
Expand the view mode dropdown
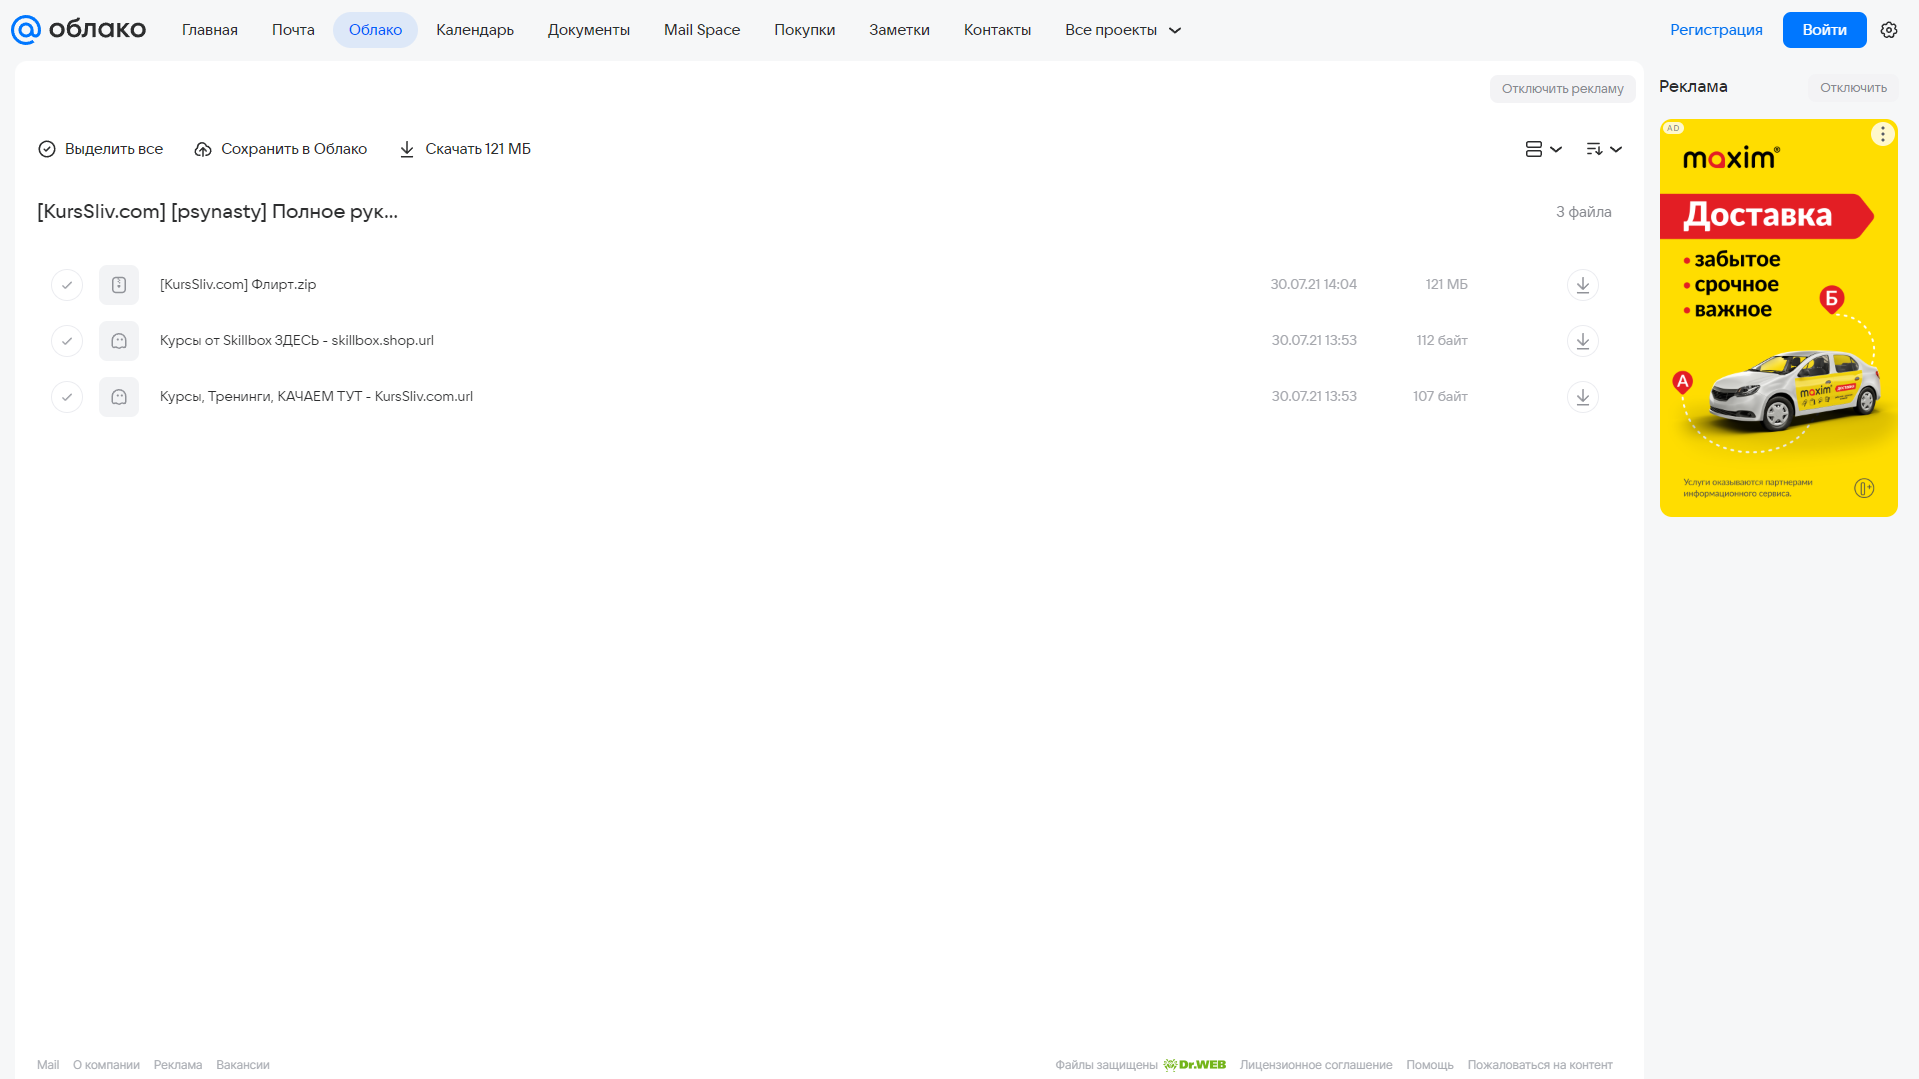tap(1543, 149)
